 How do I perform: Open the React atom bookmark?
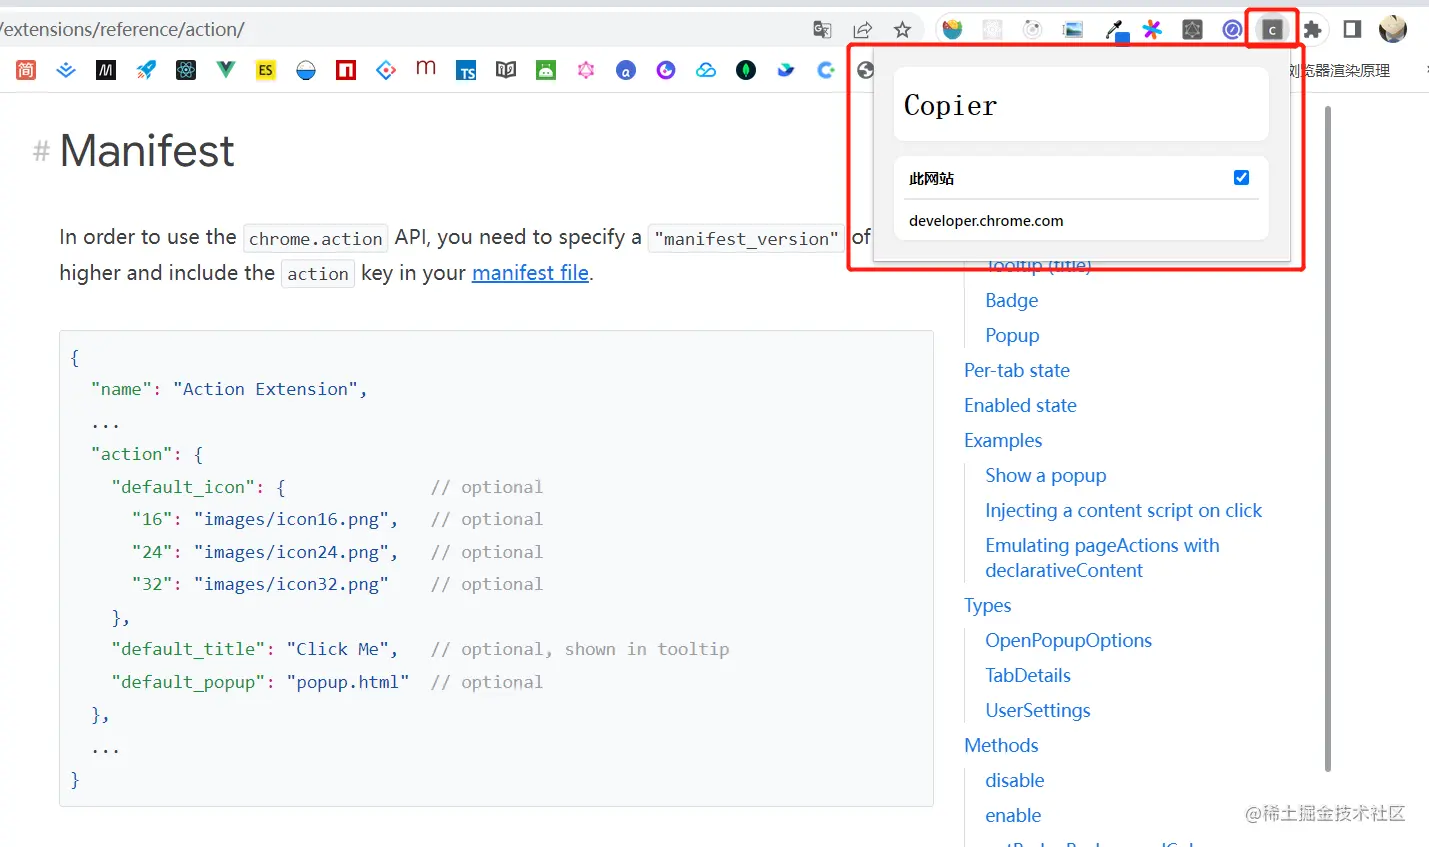pos(186,70)
